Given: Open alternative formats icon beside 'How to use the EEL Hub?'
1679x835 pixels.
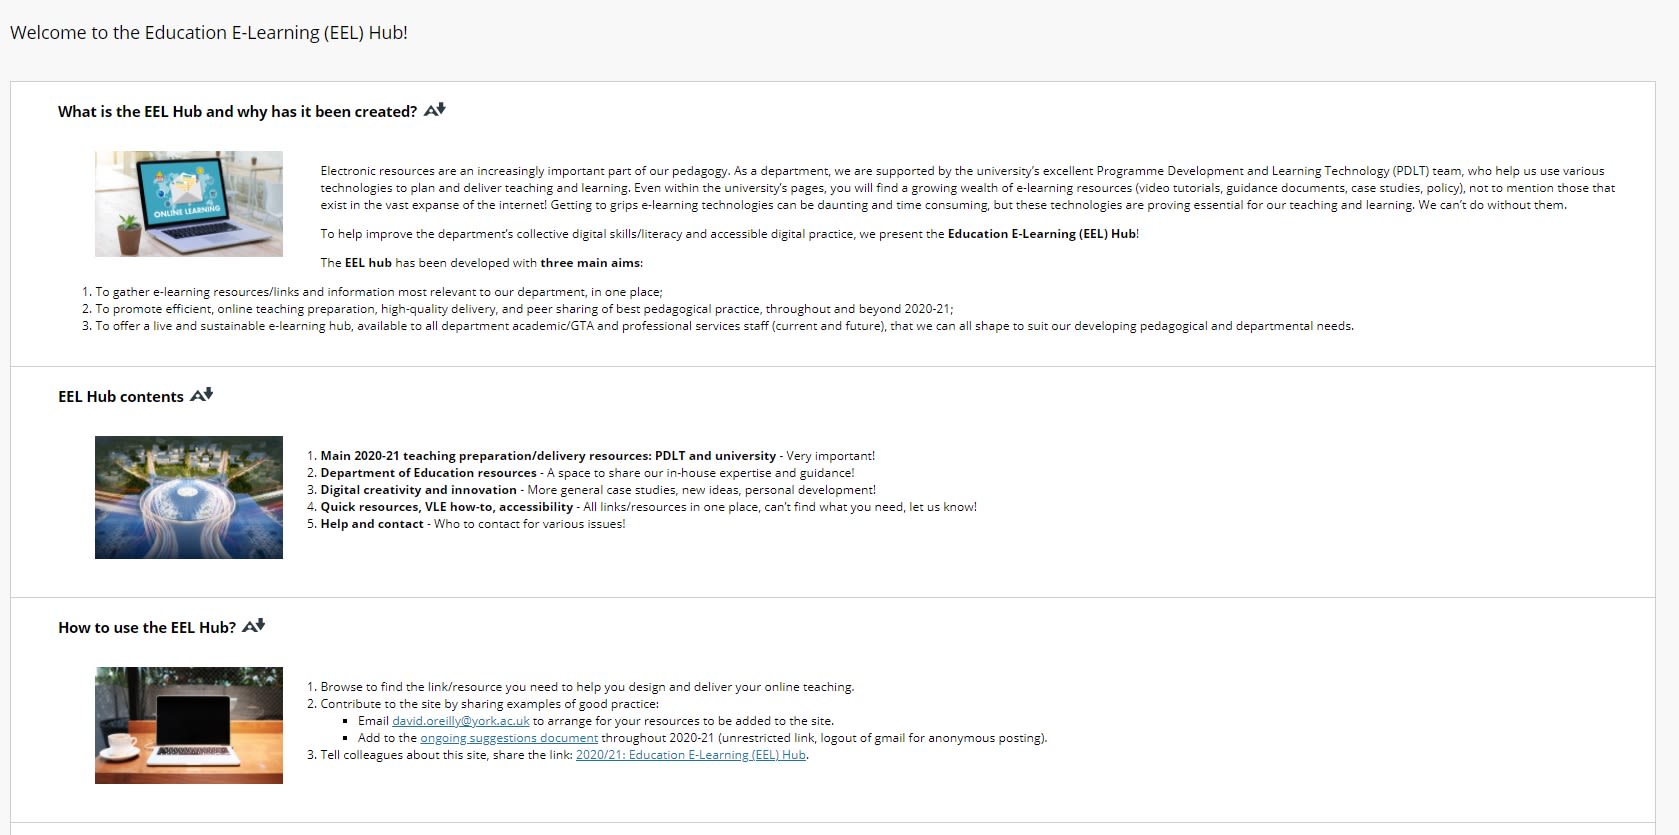Looking at the screenshot, I should click(254, 626).
